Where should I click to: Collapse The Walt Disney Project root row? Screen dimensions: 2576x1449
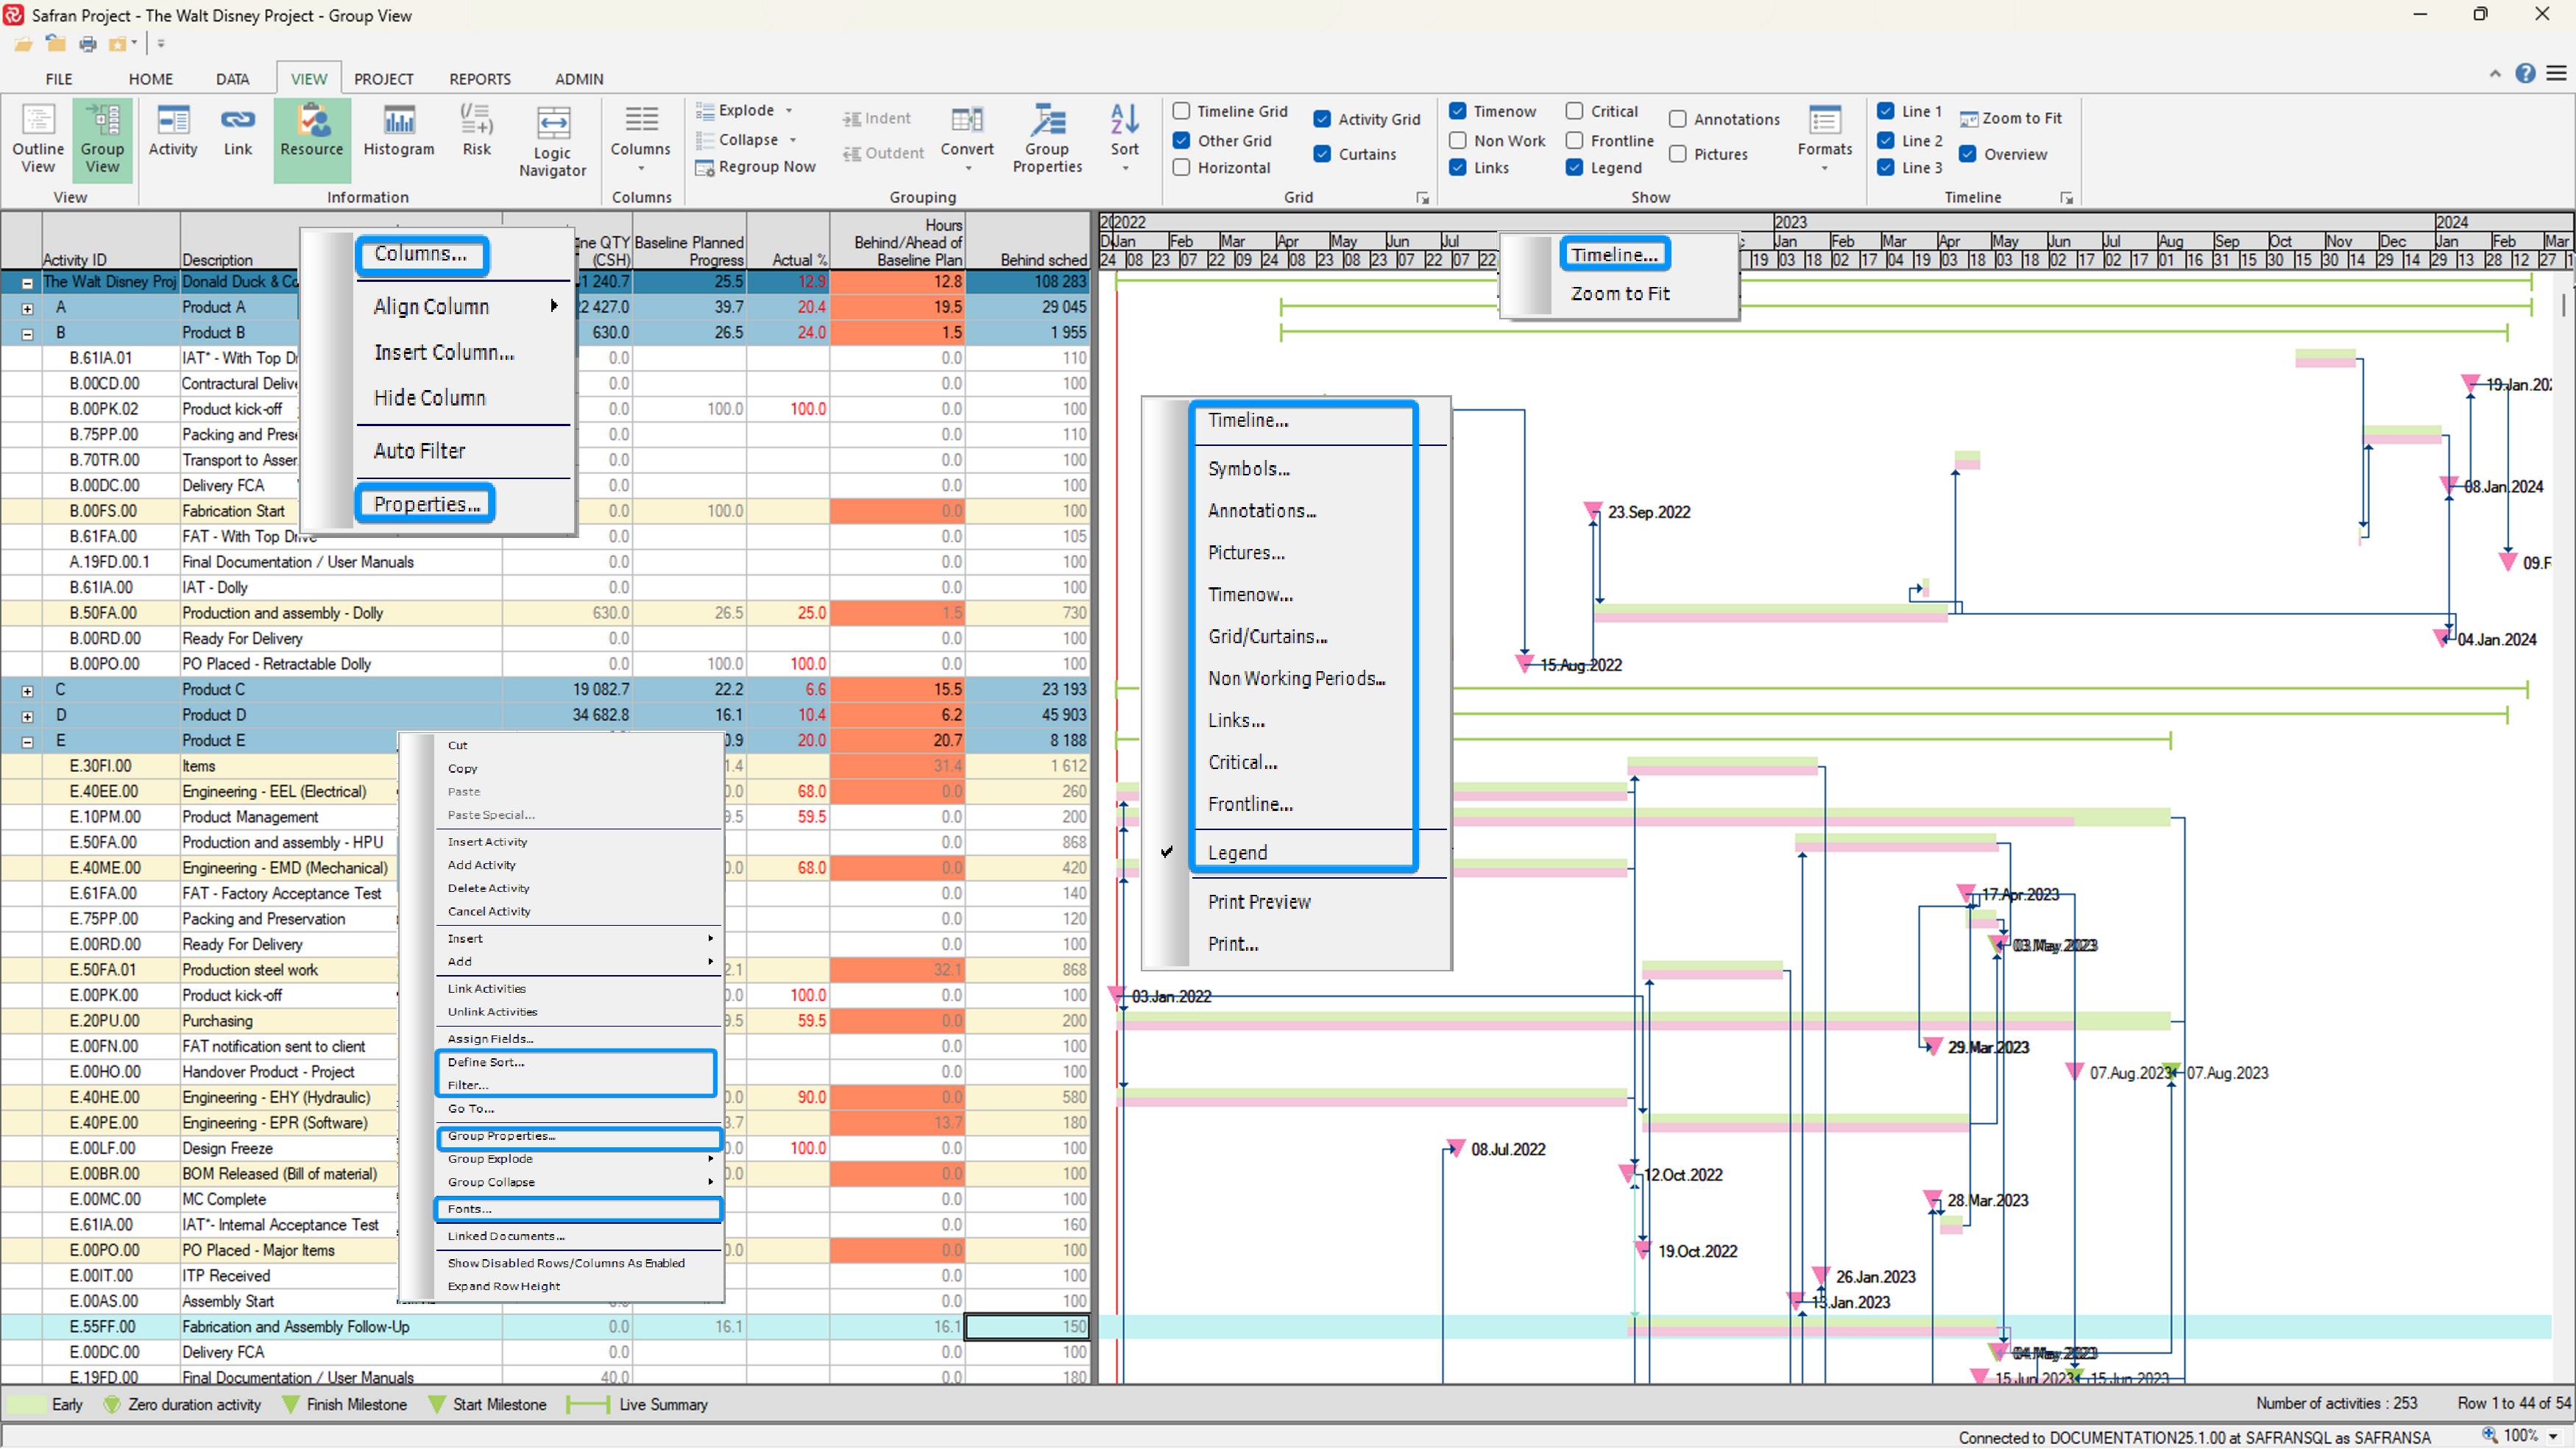(27, 283)
